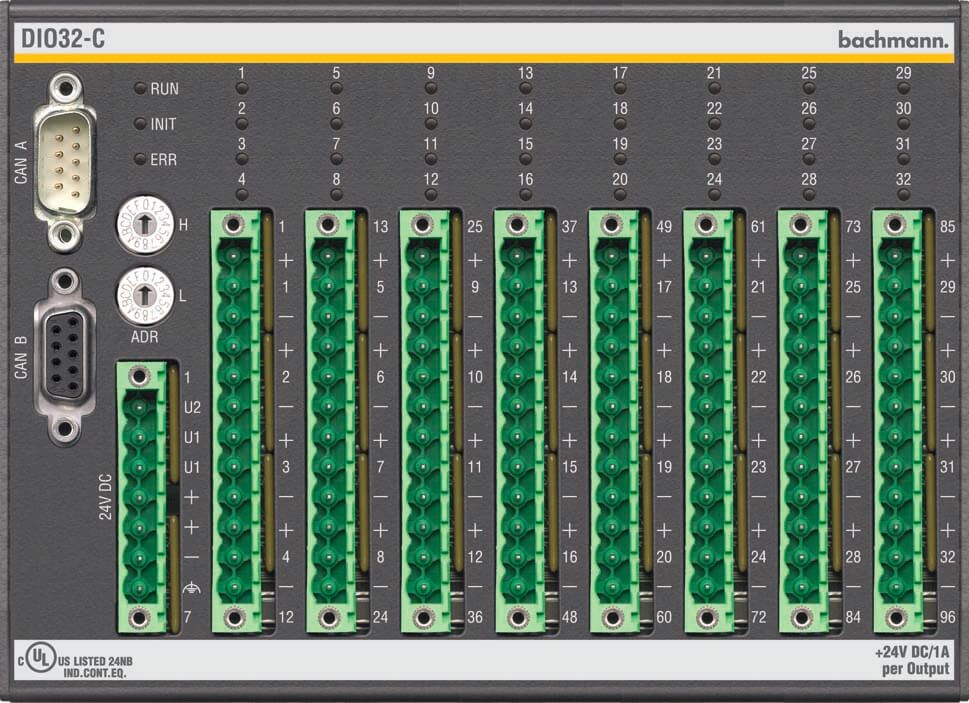Click pin number 96 label

point(947,617)
